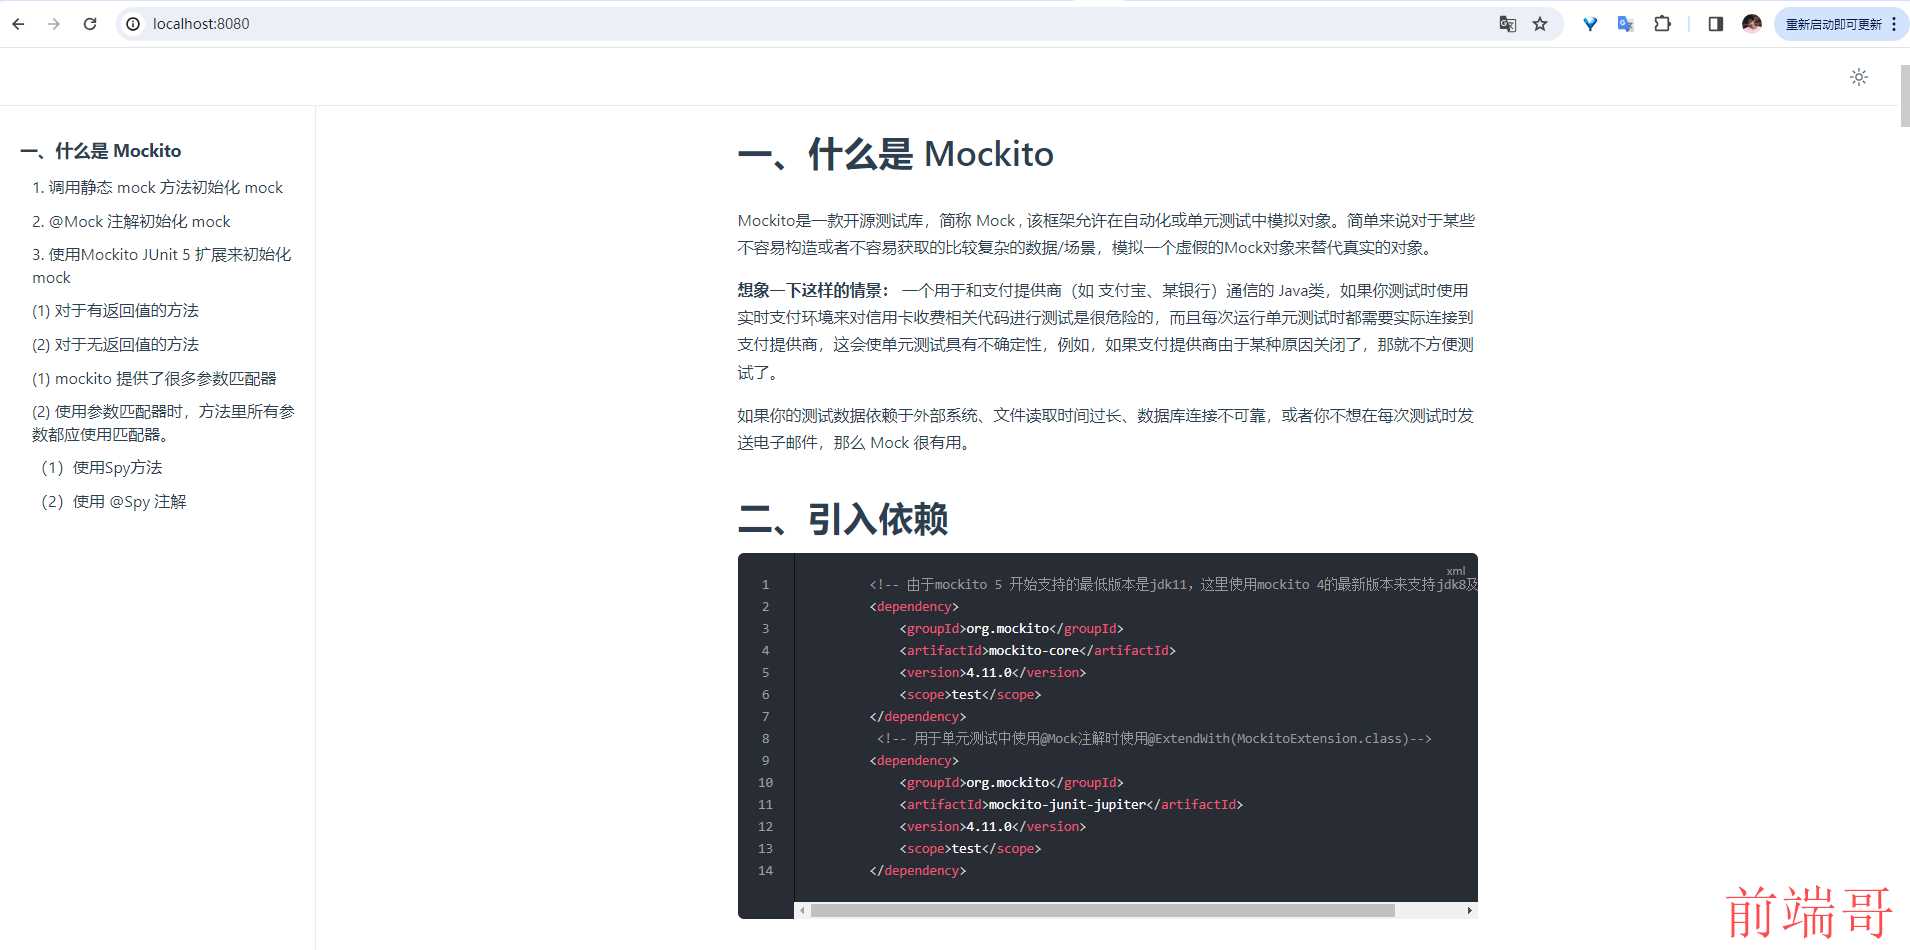Image resolution: width=1910 pixels, height=950 pixels.
Task: Open sidebar item 1. 调用静态 mock 方法初始化 mock
Action: (x=157, y=187)
